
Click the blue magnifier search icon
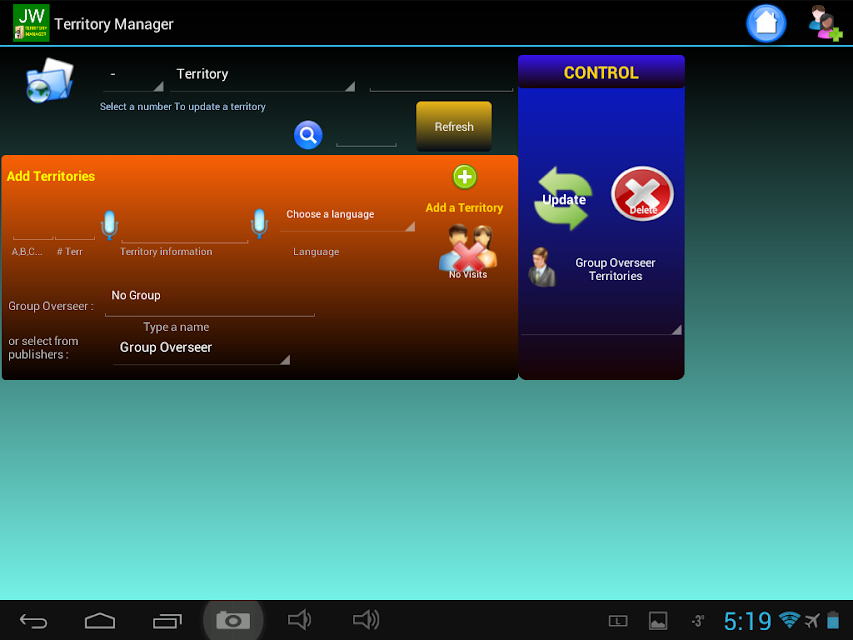click(308, 134)
